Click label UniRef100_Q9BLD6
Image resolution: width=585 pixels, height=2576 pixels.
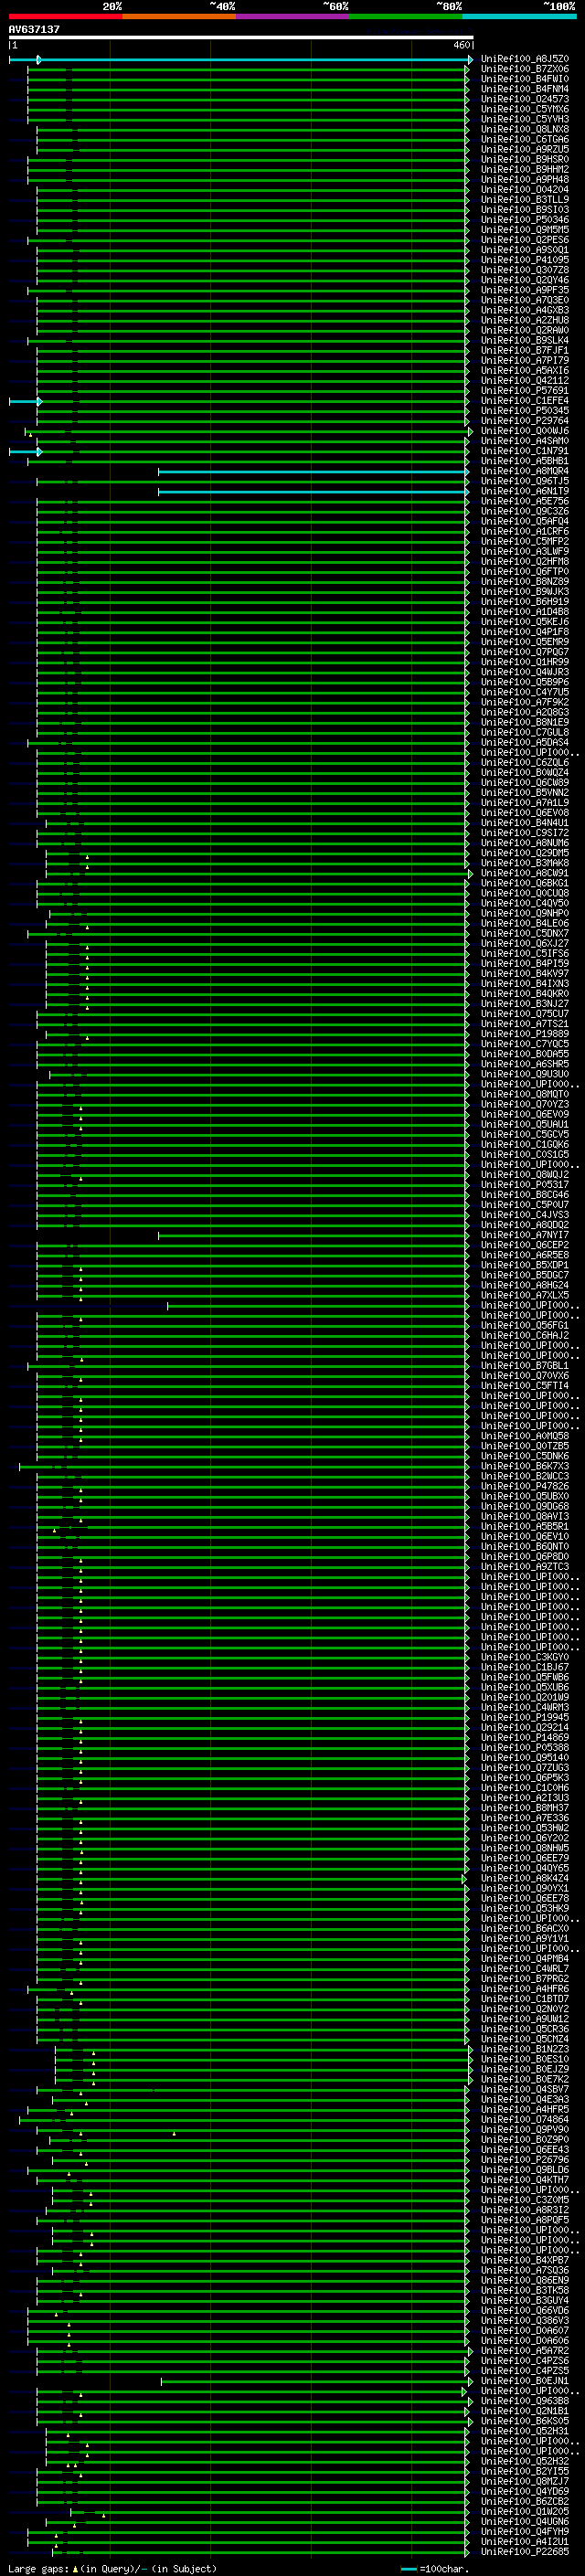[x=525, y=2169]
